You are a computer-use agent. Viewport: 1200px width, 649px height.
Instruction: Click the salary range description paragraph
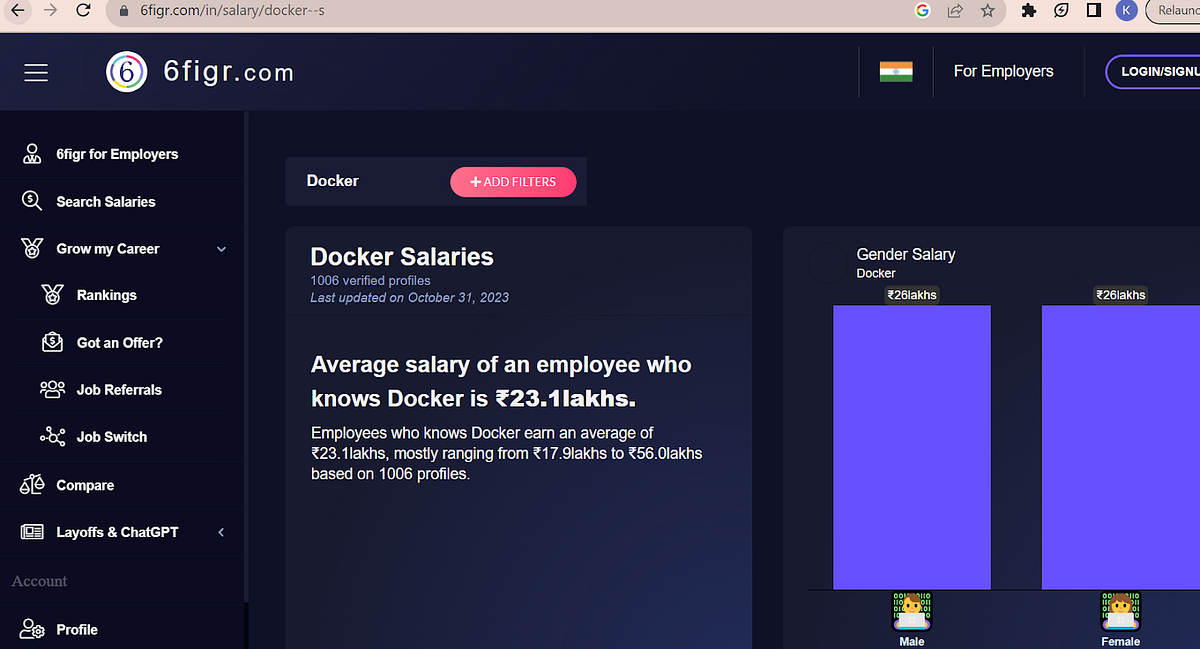507,453
